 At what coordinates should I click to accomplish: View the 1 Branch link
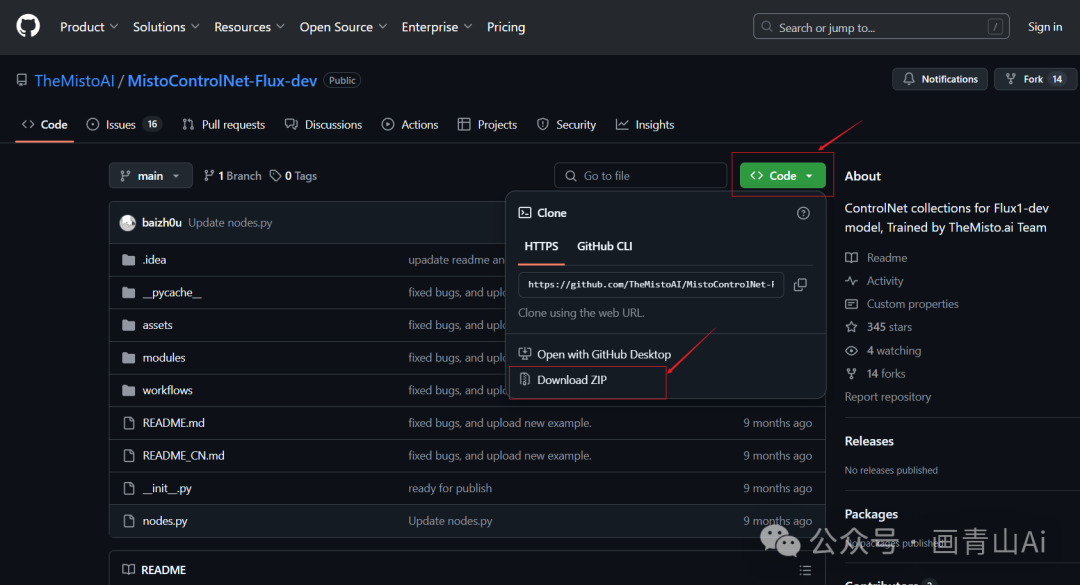pos(233,176)
